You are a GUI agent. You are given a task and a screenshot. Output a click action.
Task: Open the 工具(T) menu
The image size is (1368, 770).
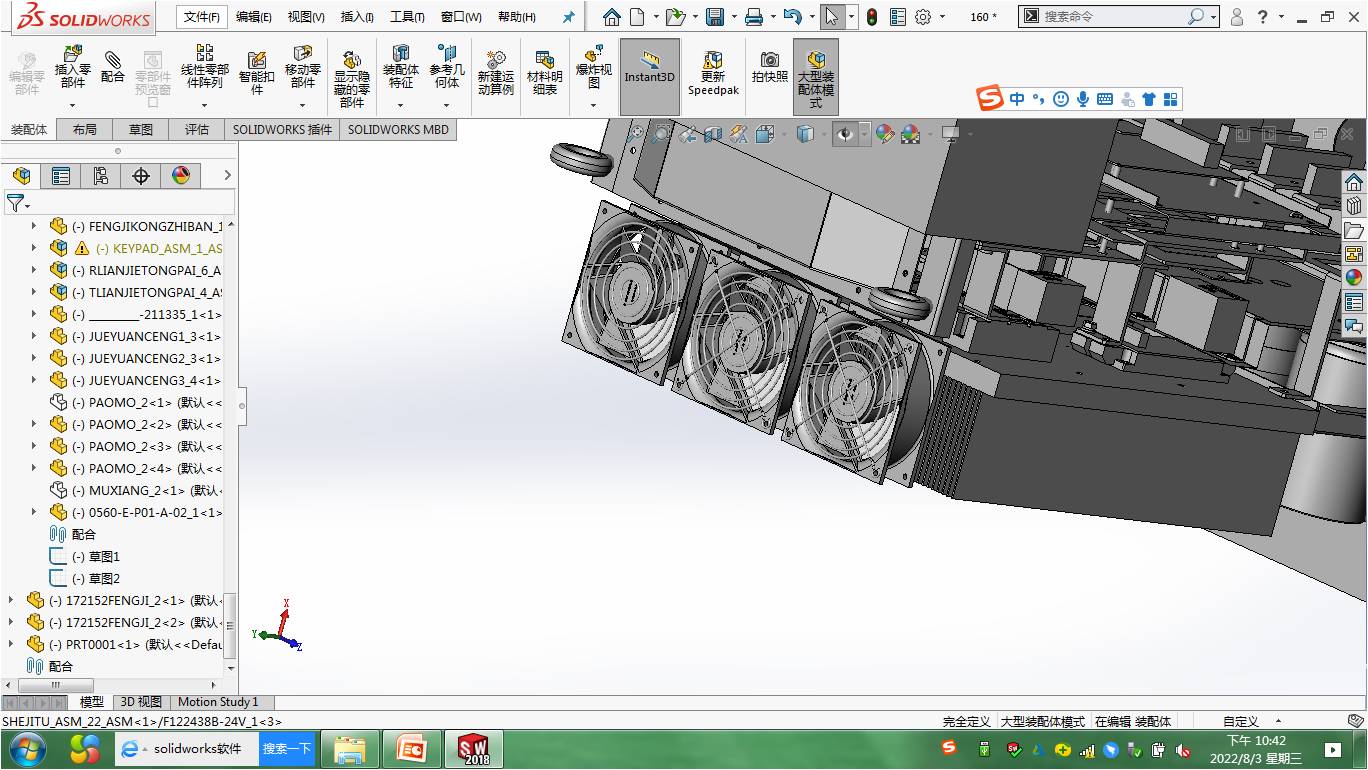click(x=406, y=17)
